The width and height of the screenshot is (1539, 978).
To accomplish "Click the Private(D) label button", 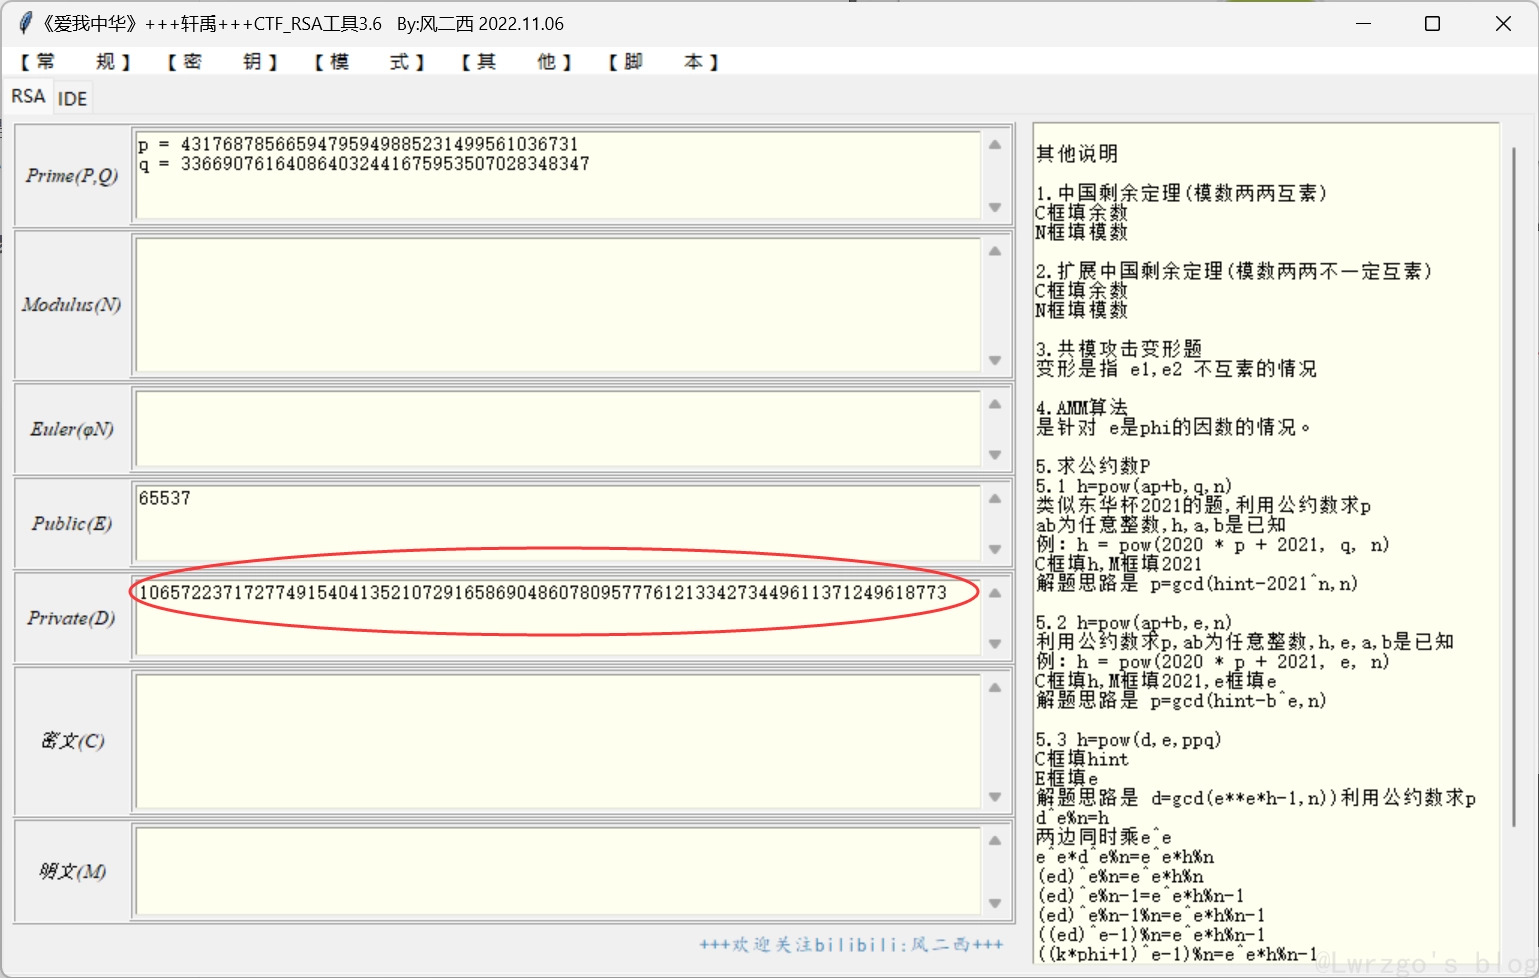I will [x=72, y=617].
